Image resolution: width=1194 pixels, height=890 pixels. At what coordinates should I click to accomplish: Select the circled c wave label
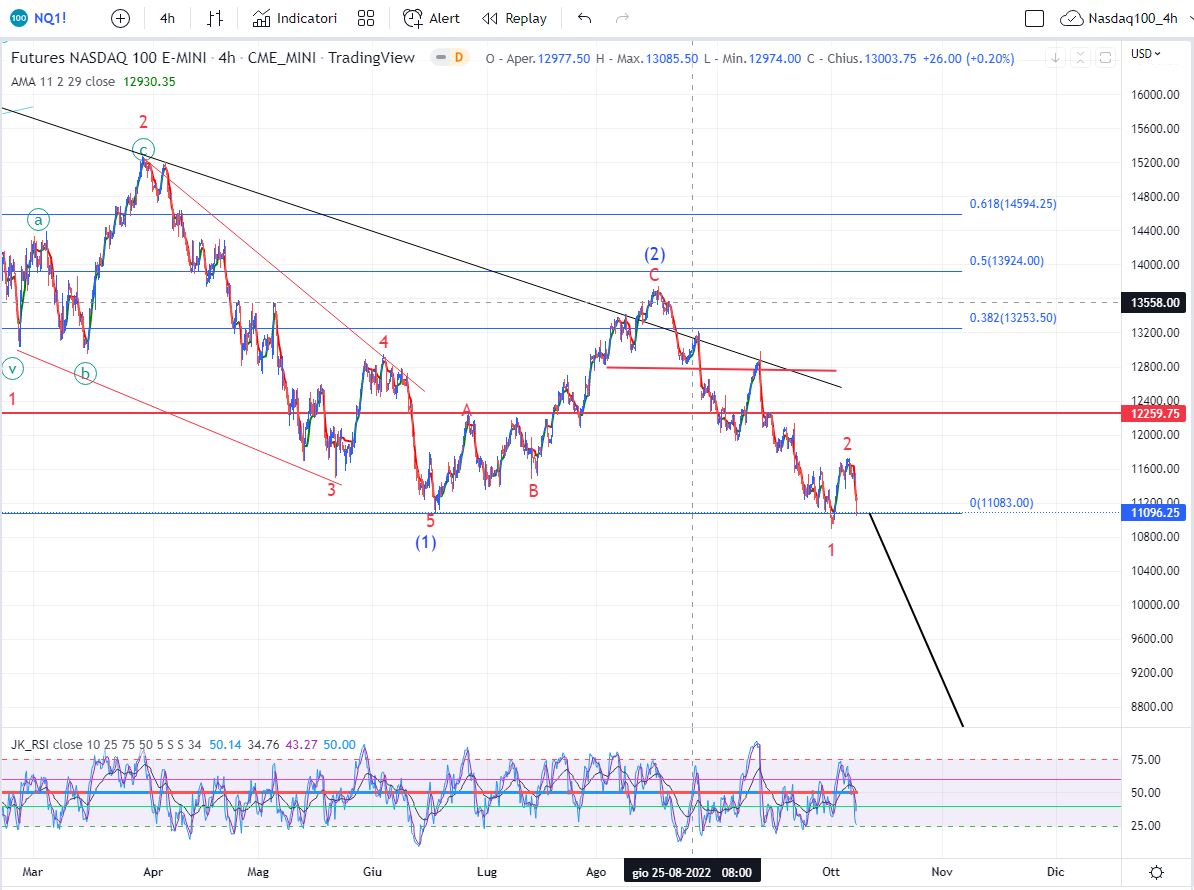[143, 150]
